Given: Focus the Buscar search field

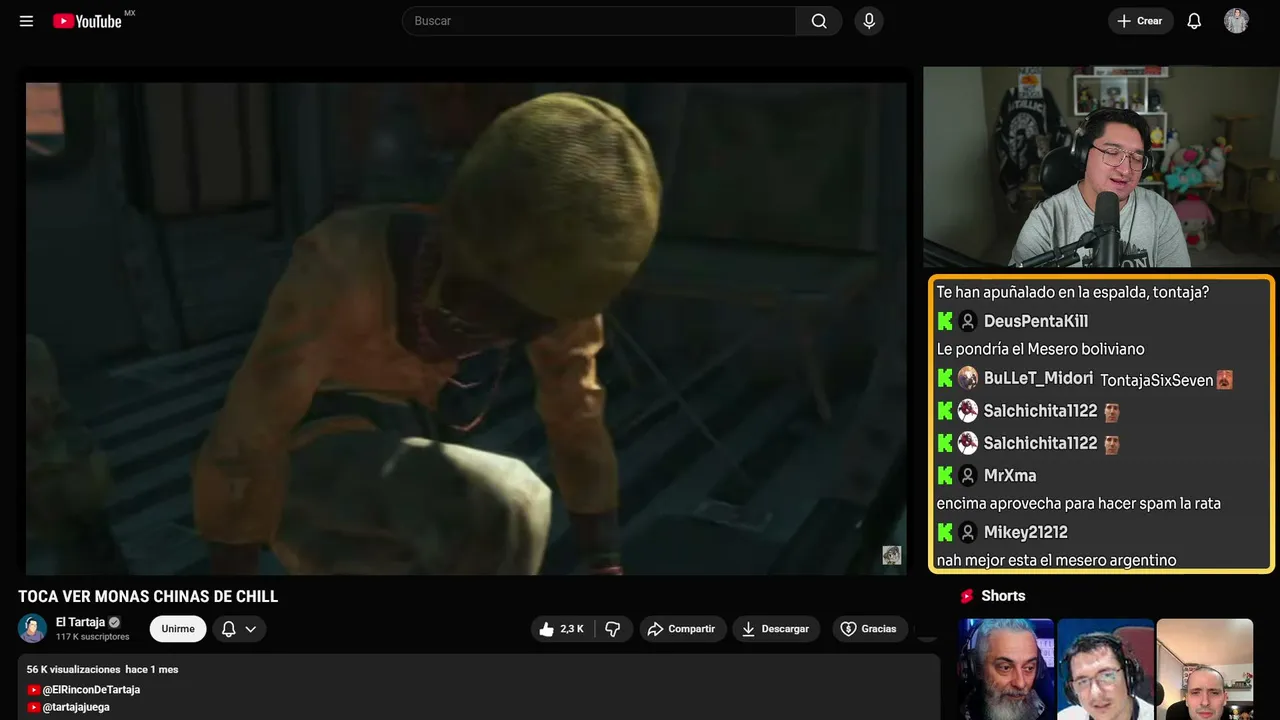Looking at the screenshot, I should pyautogui.click(x=599, y=21).
